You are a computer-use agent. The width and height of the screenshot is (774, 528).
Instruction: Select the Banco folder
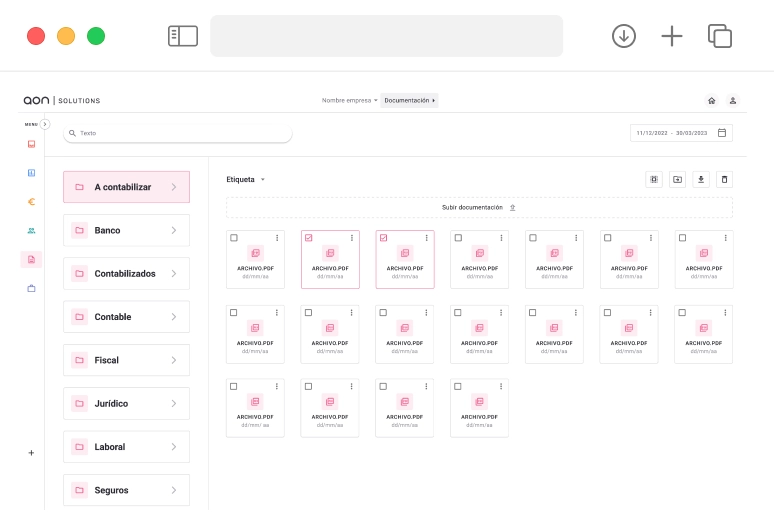click(126, 230)
